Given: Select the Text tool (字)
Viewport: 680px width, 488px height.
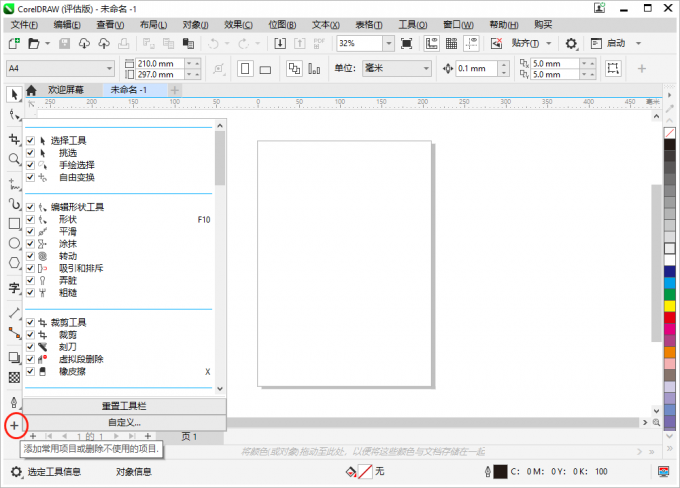Looking at the screenshot, I should [x=14, y=288].
